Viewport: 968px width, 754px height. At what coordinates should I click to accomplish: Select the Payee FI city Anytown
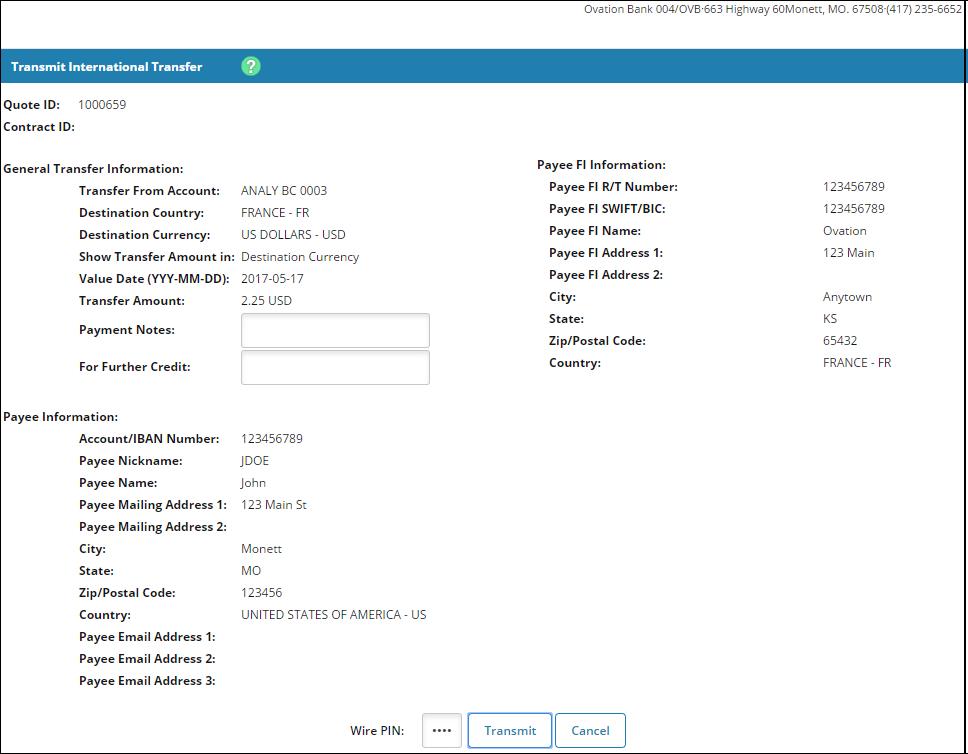tap(847, 297)
